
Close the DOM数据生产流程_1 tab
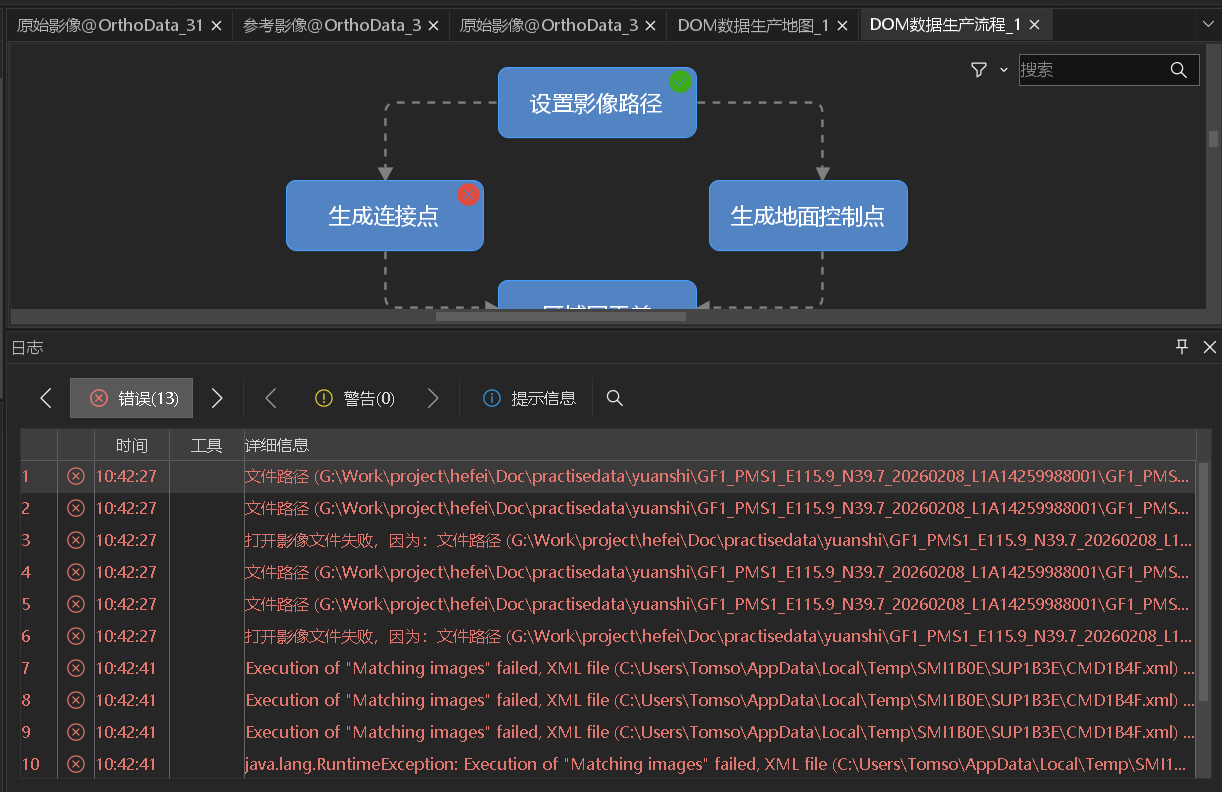(1034, 25)
